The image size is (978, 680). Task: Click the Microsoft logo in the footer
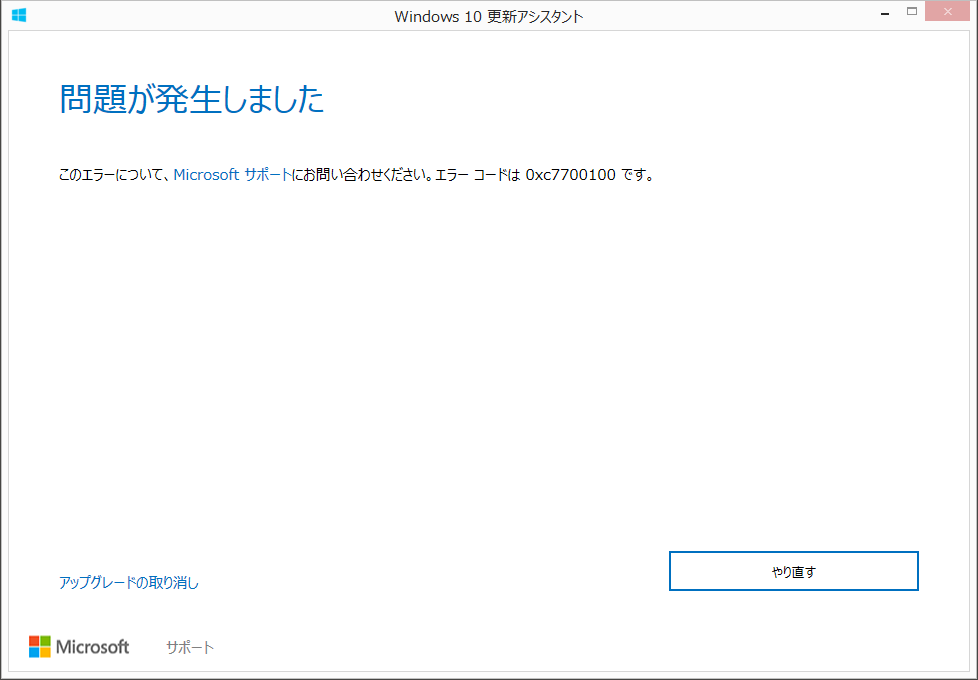[79, 647]
